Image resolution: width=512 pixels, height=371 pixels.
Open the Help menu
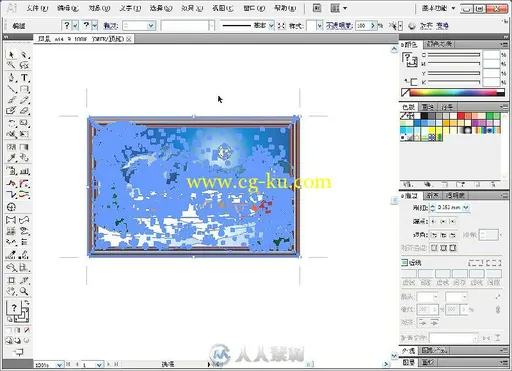[285, 8]
